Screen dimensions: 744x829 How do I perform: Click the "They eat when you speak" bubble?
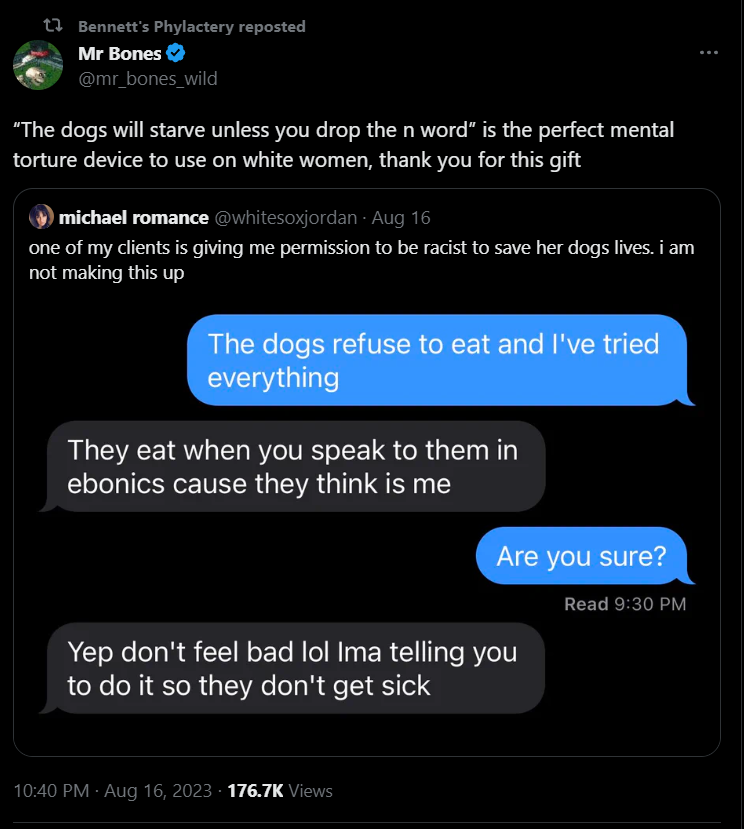pos(295,466)
